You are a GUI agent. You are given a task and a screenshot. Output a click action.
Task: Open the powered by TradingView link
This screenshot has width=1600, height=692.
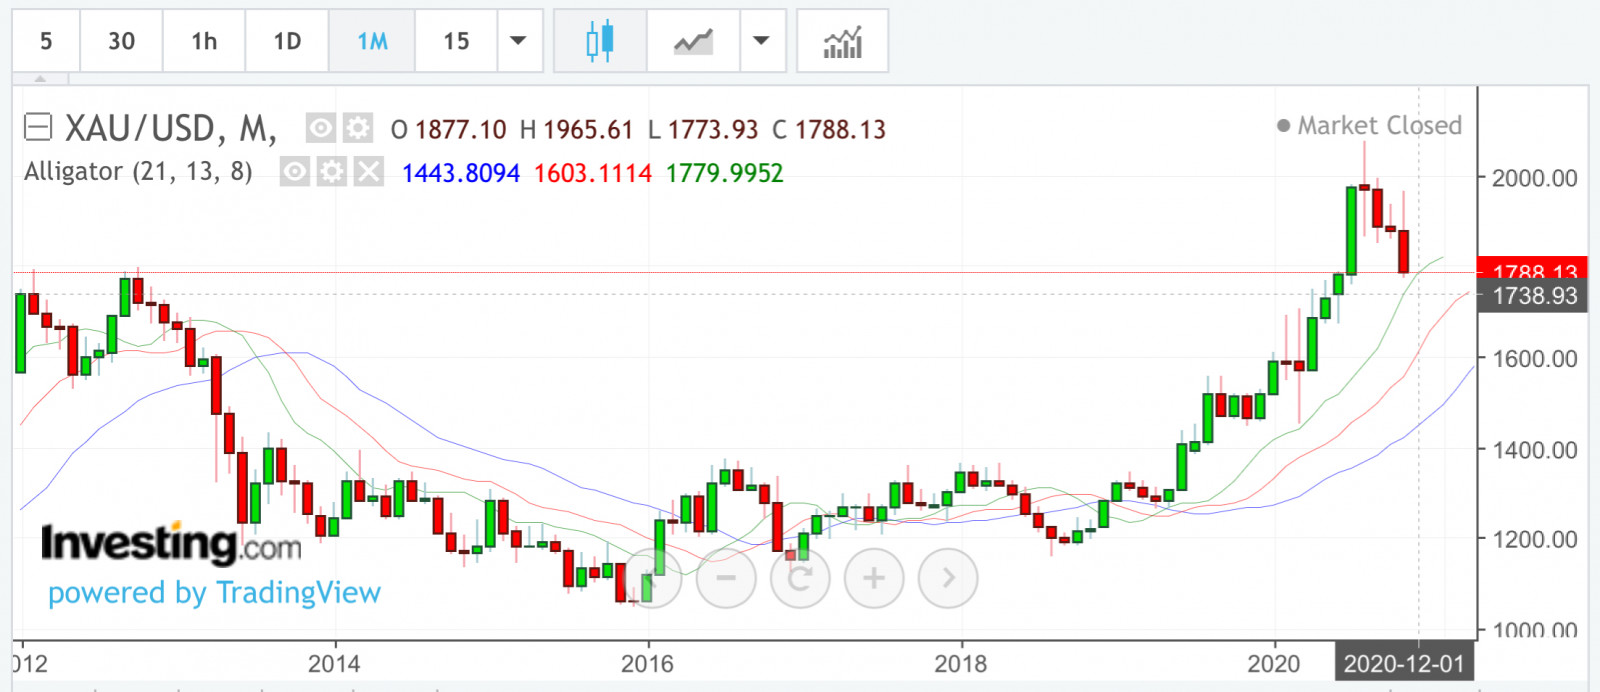tap(214, 593)
